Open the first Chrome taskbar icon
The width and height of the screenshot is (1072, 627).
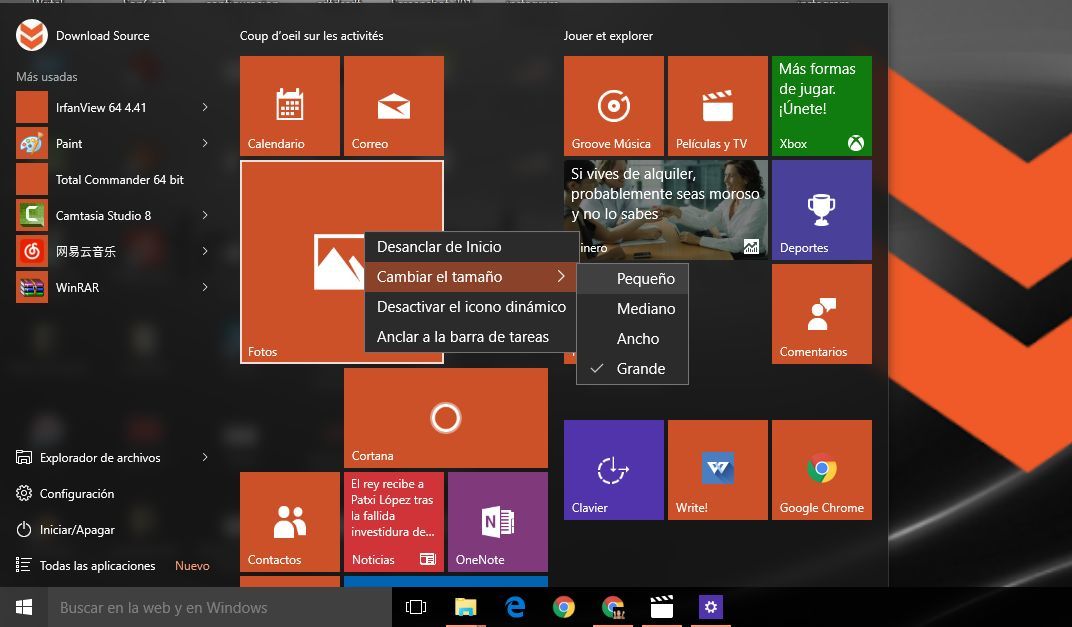(x=564, y=607)
